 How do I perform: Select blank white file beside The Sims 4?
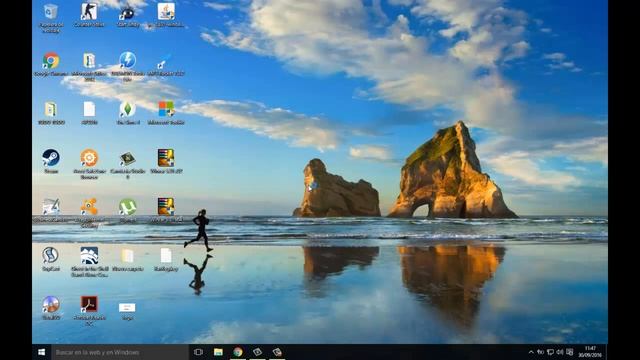pyautogui.click(x=89, y=109)
